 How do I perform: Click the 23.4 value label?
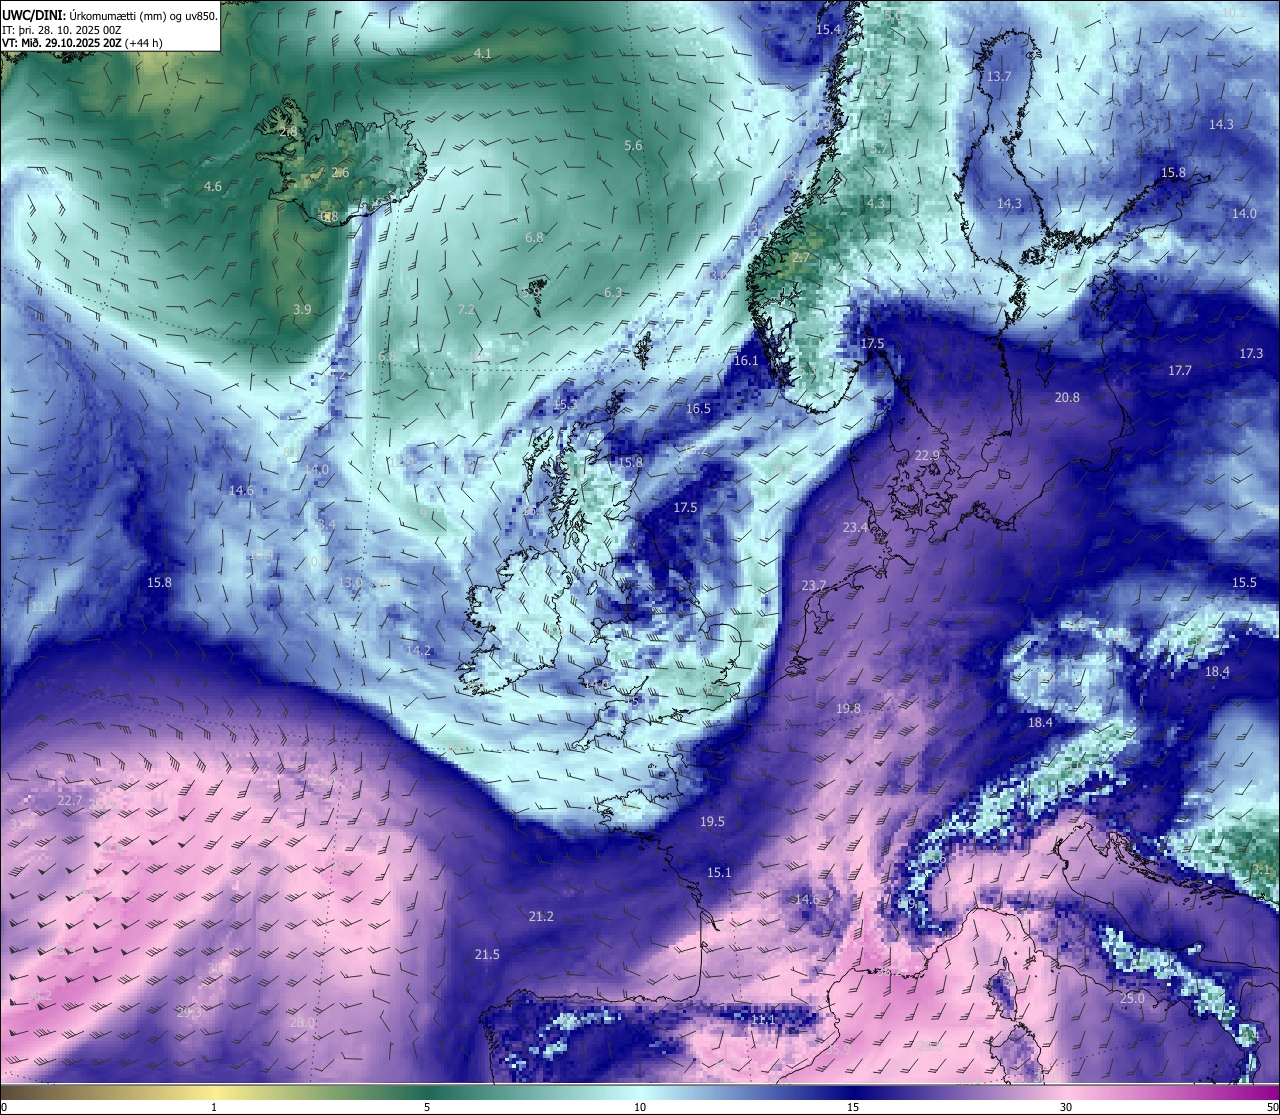(x=855, y=528)
